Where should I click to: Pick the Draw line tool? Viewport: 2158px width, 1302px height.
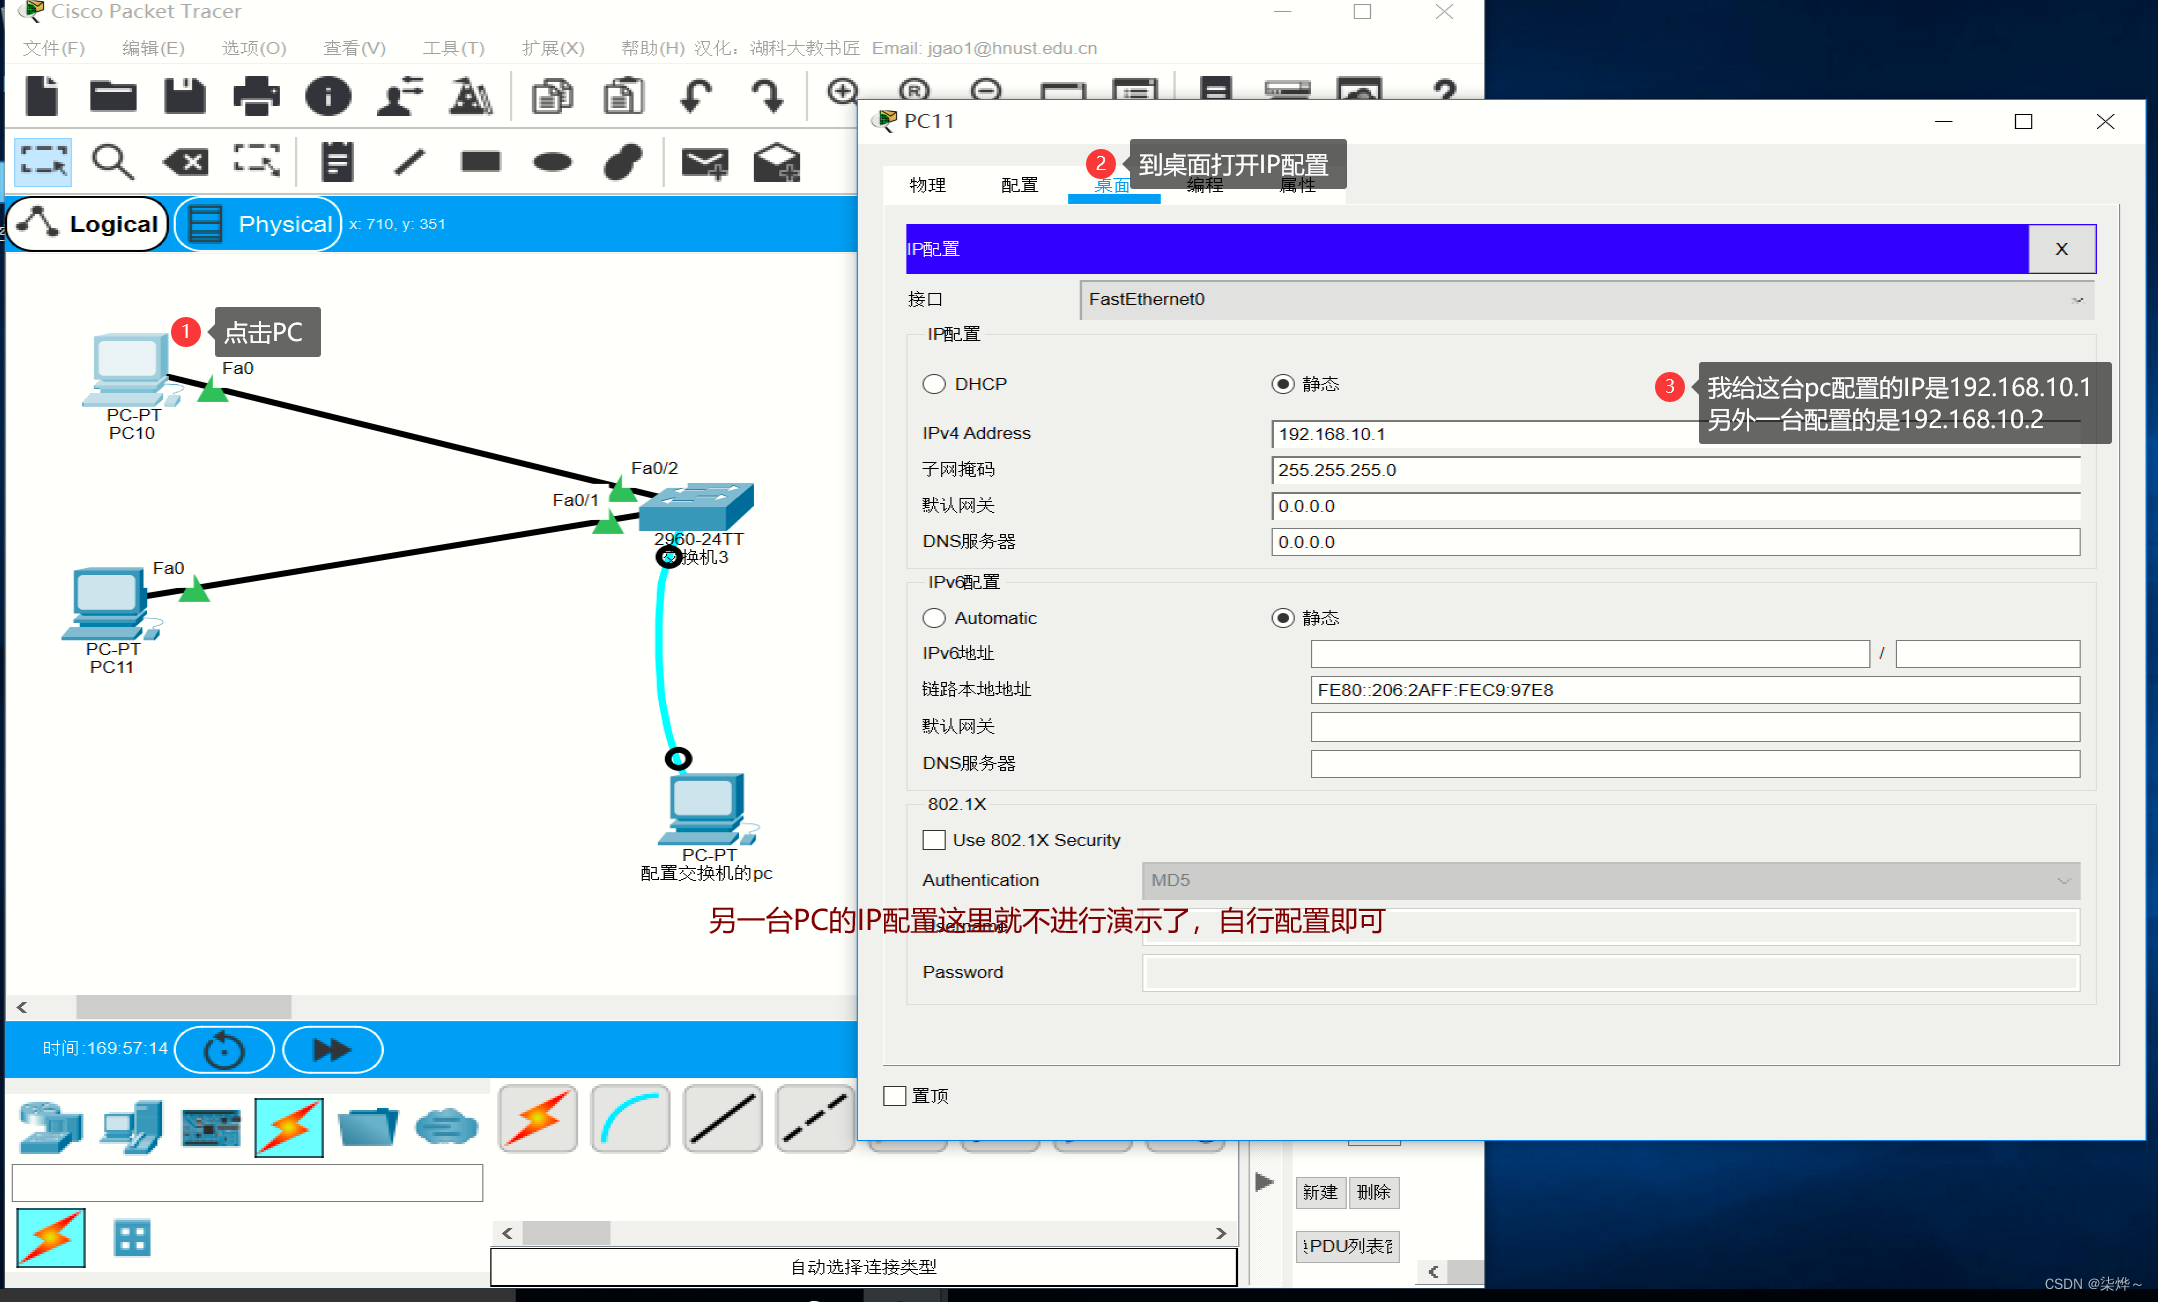coord(409,162)
